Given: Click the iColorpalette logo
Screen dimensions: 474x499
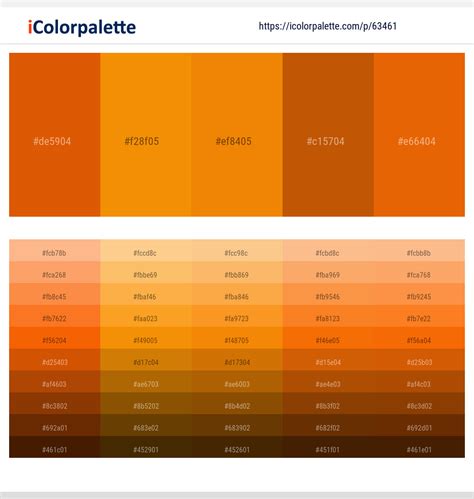Looking at the screenshot, I should (82, 27).
